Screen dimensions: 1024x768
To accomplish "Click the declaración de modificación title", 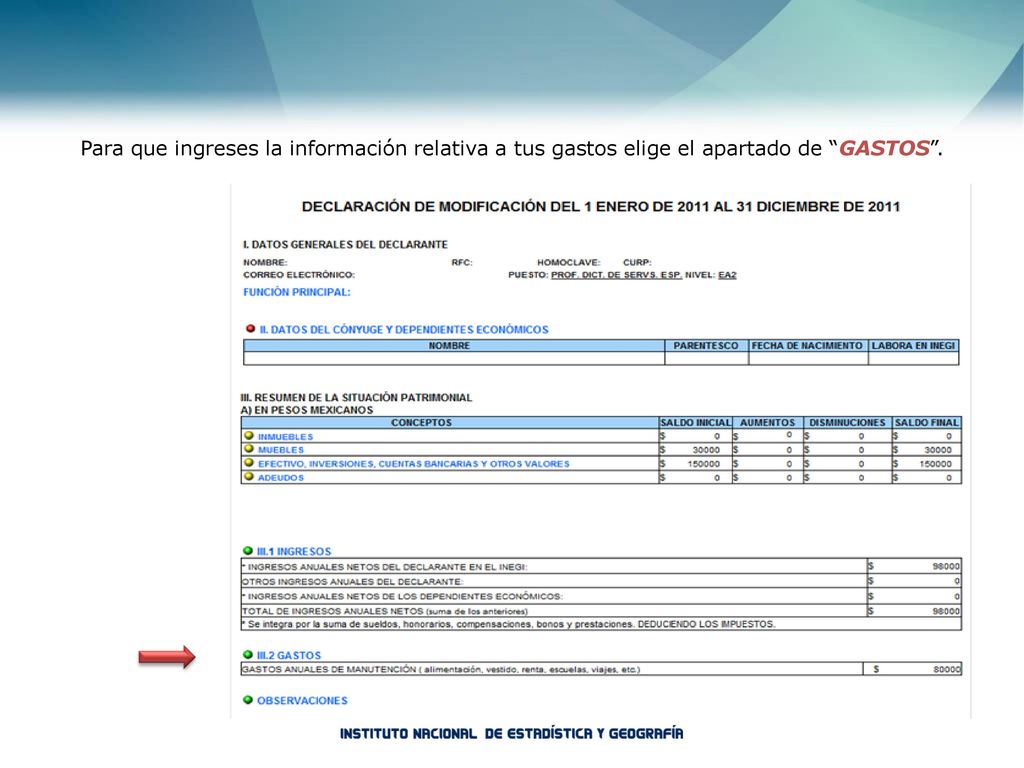I will pos(600,207).
